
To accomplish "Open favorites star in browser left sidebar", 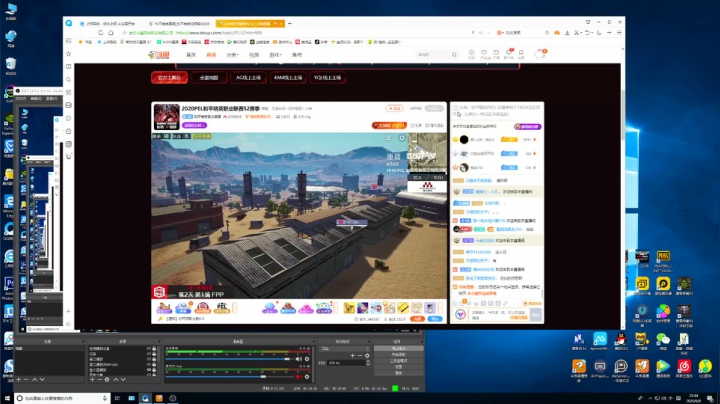I will 68,54.
